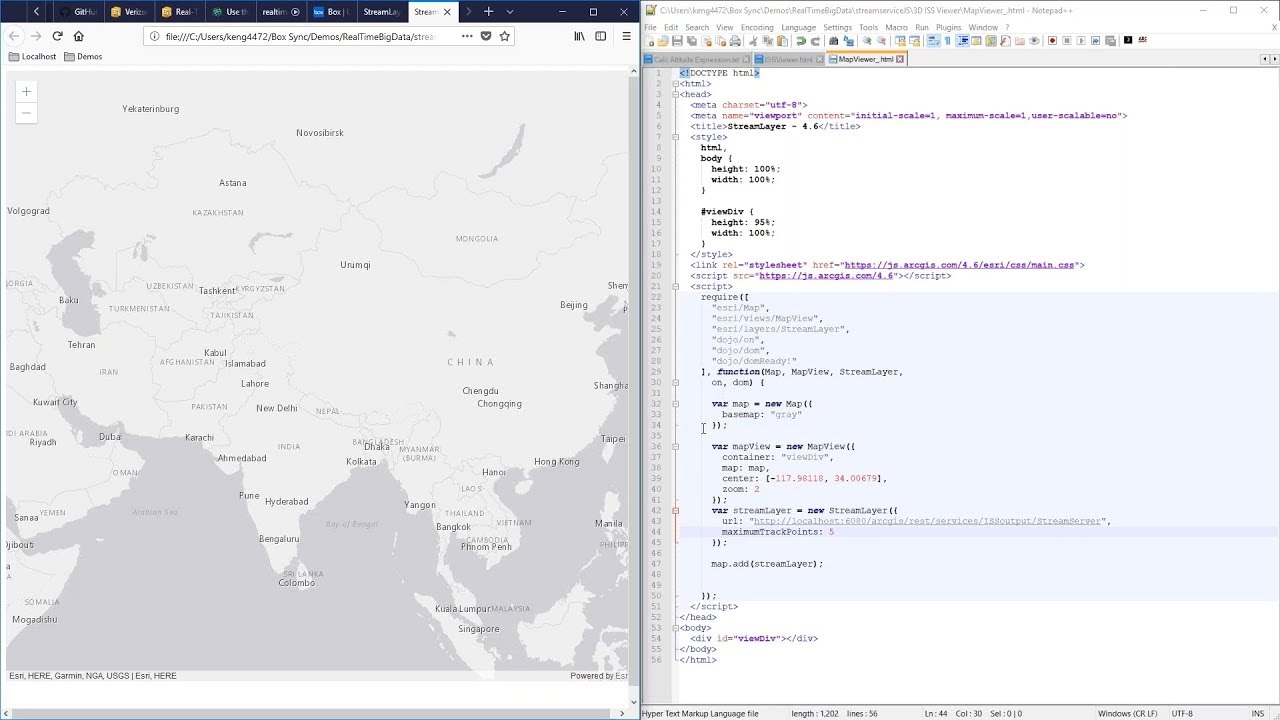The width and height of the screenshot is (1280, 720).
Task: Collapse the html fold marker at line 2
Action: pyautogui.click(x=676, y=84)
